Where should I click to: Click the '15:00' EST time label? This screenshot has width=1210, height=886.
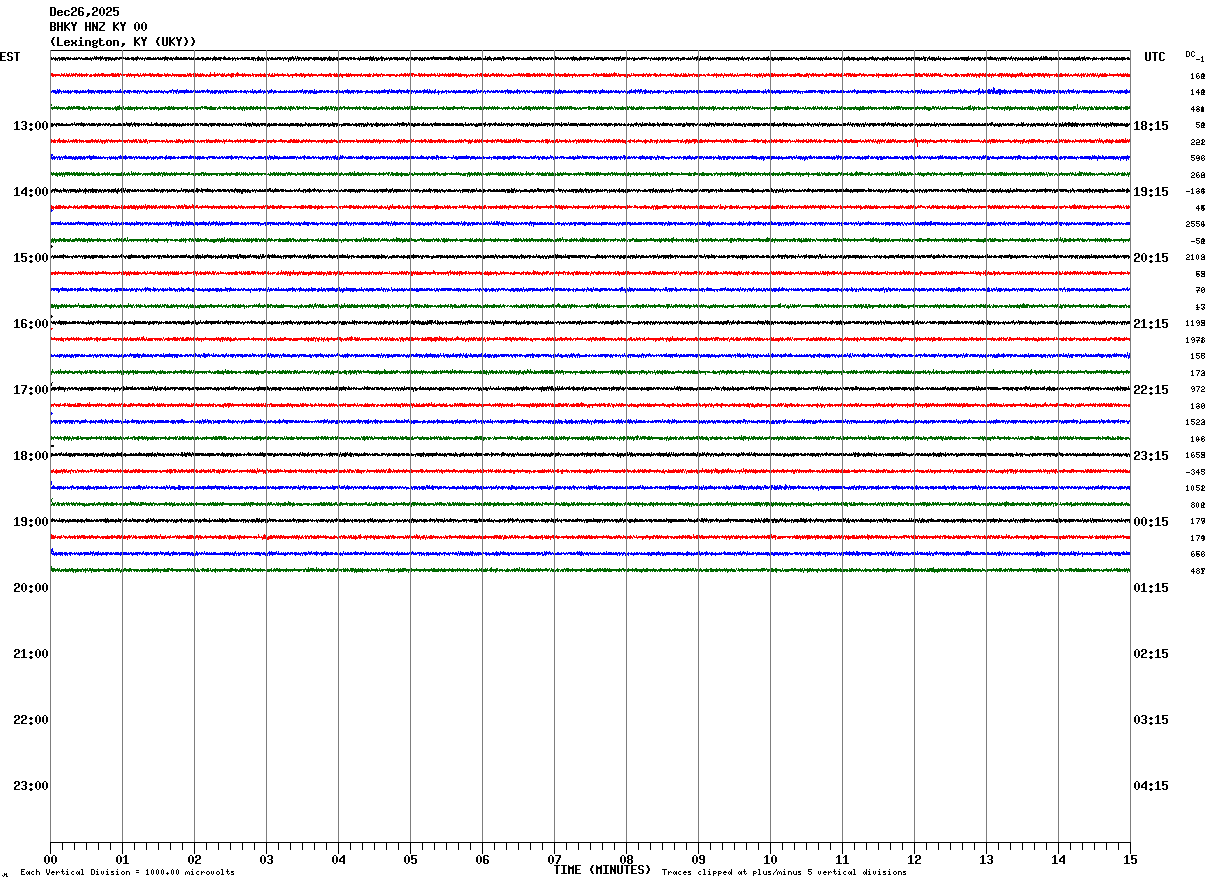click(30, 258)
